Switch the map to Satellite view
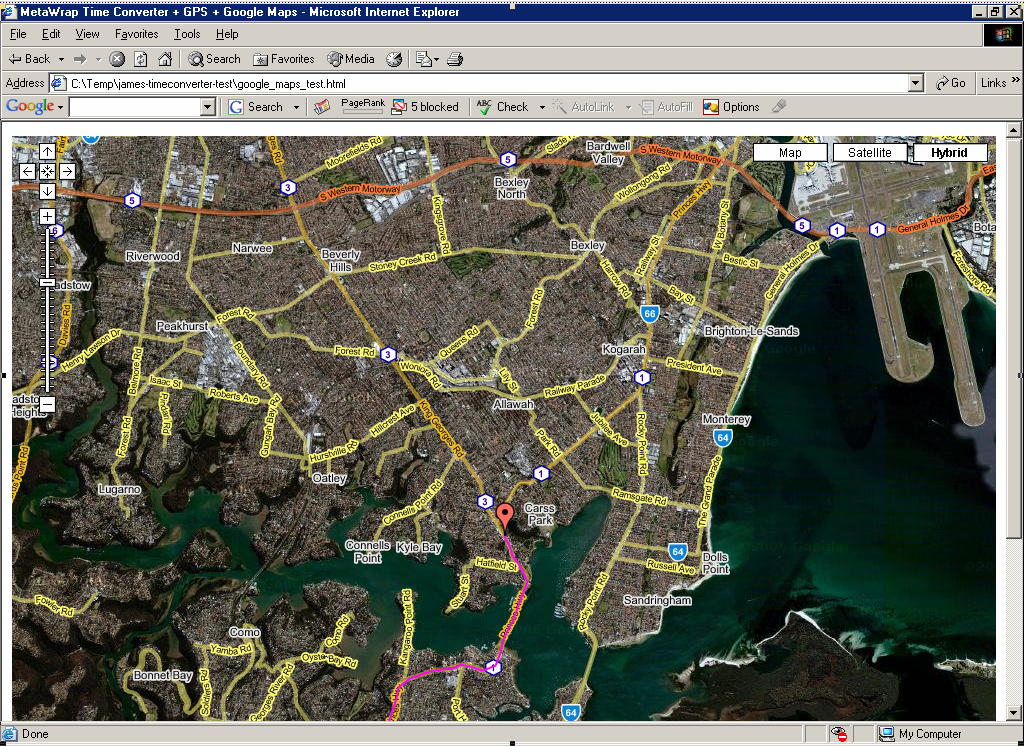 (x=869, y=152)
